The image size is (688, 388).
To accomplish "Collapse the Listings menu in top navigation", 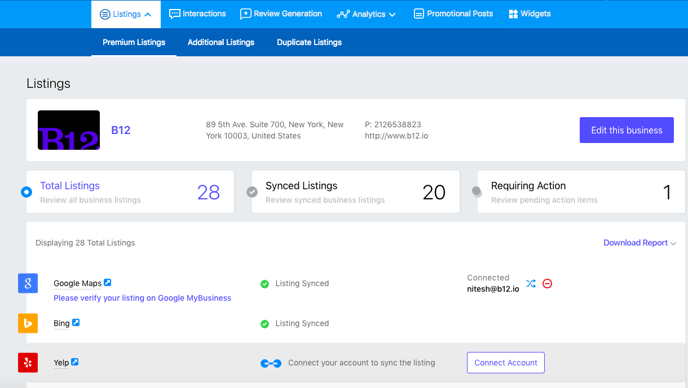I will pyautogui.click(x=126, y=14).
